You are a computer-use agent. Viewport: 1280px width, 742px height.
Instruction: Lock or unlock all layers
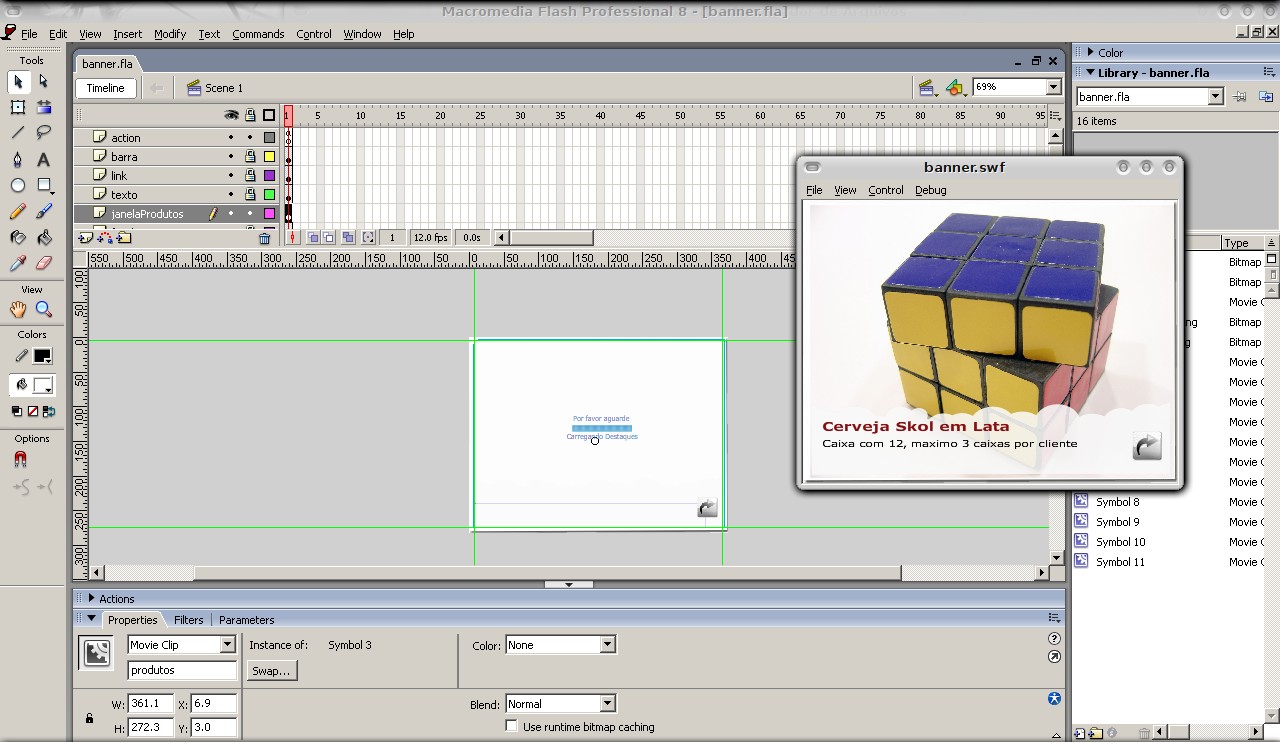250,115
